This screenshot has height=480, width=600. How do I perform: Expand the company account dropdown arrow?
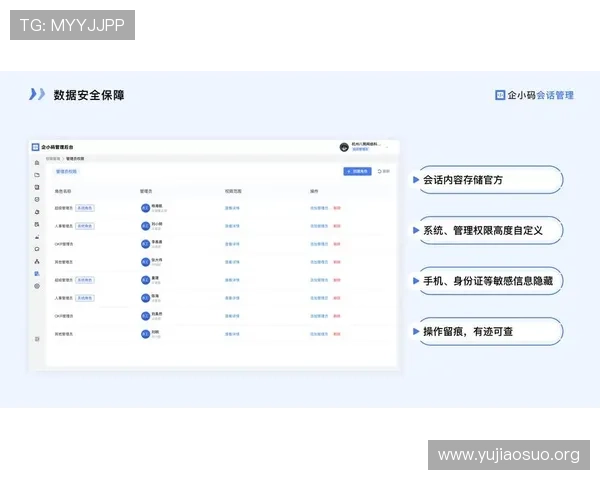point(387,147)
